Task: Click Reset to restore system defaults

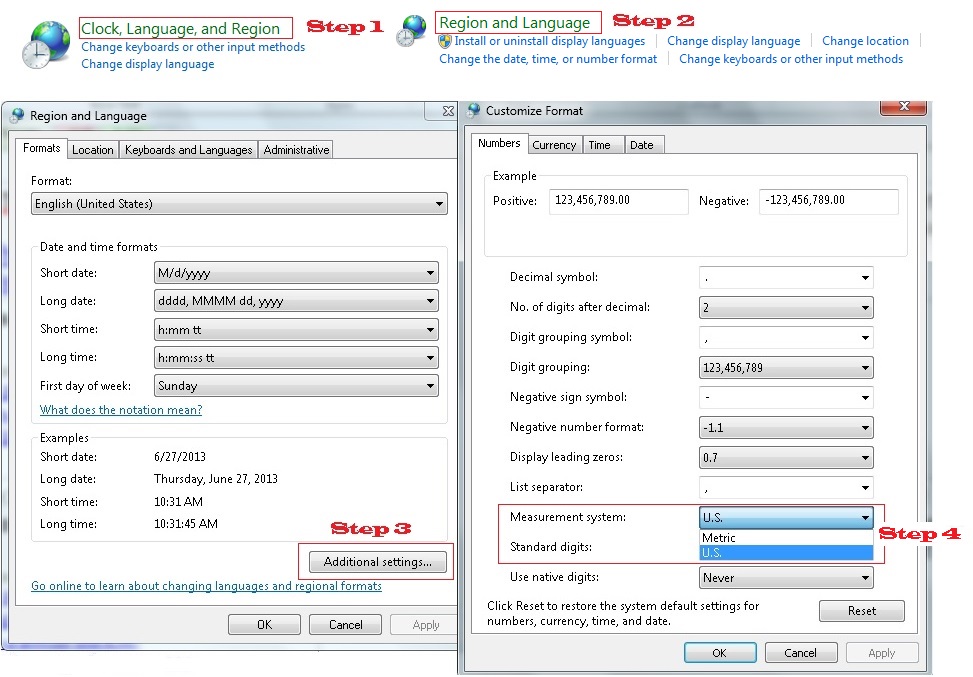Action: pos(861,610)
